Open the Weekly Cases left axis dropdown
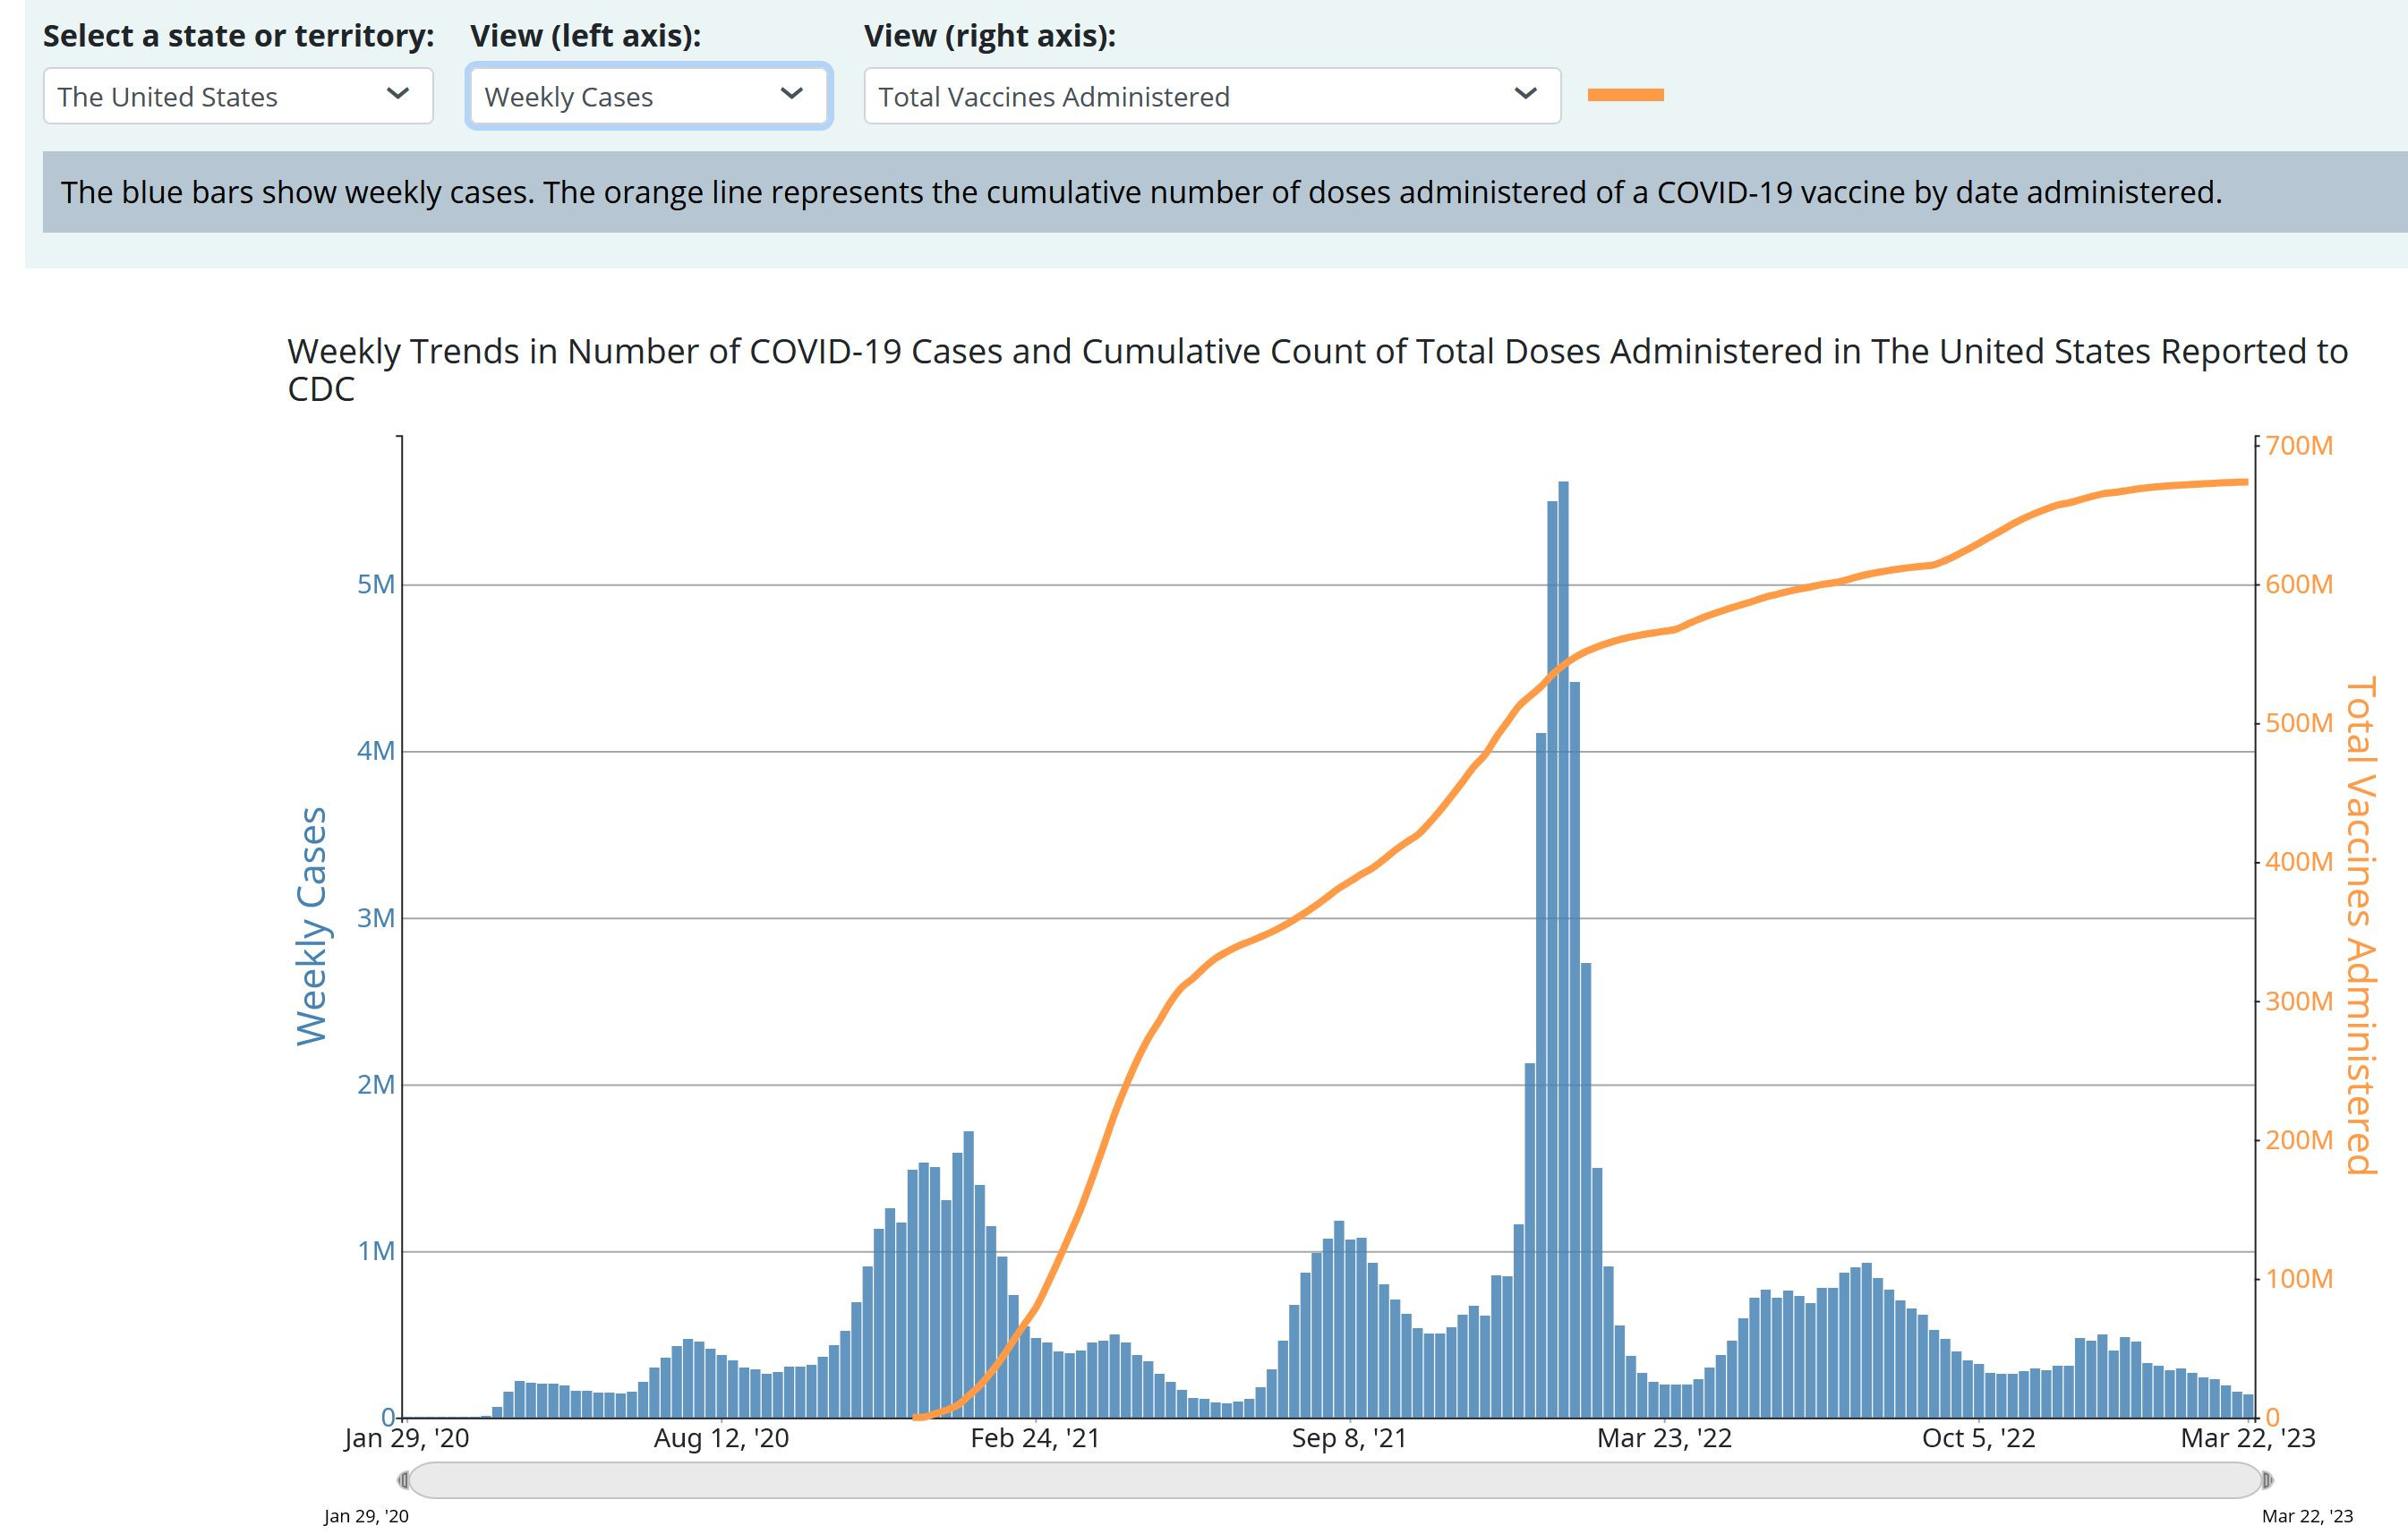Image resolution: width=2408 pixels, height=1534 pixels. coord(648,96)
